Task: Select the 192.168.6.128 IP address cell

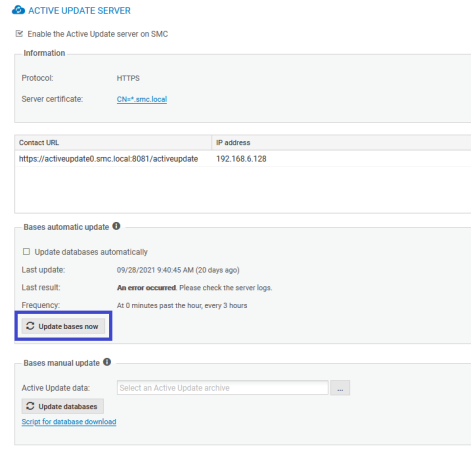Action: (241, 159)
